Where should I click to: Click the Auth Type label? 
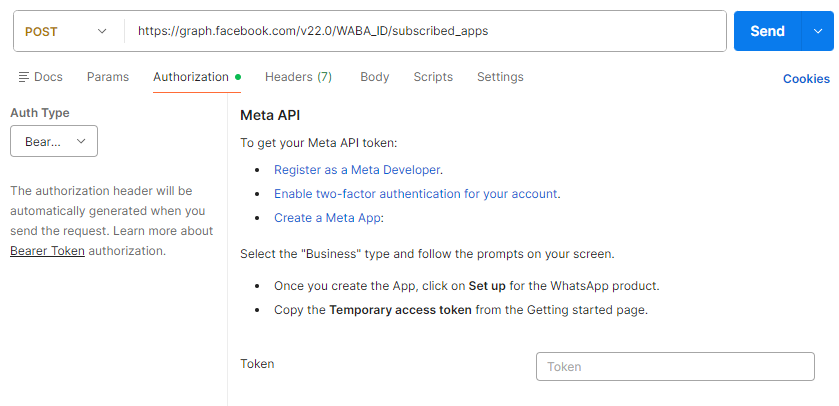[x=40, y=113]
